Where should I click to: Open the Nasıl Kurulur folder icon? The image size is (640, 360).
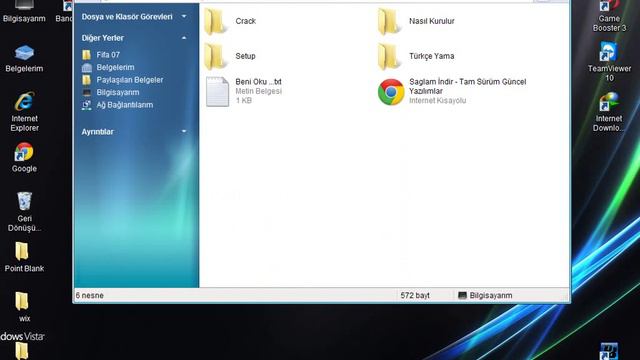[389, 22]
